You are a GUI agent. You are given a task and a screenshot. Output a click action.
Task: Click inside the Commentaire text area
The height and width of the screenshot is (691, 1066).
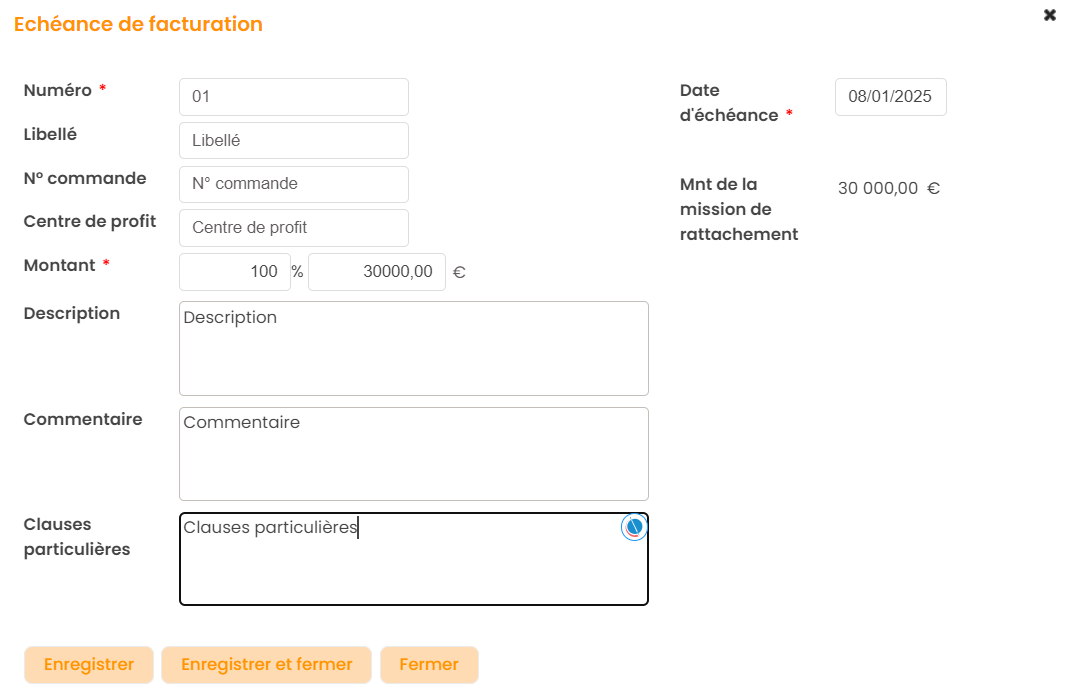(413, 454)
